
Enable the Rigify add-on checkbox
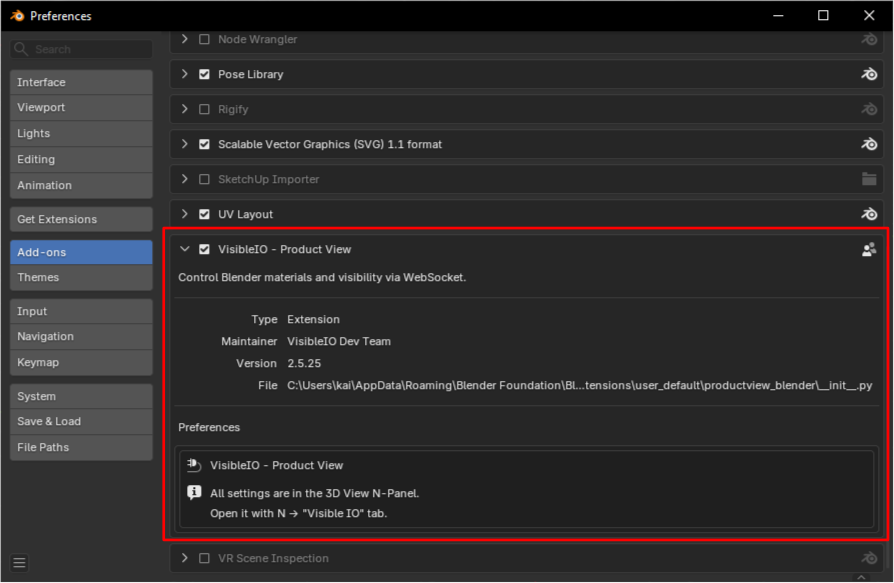[x=204, y=109]
